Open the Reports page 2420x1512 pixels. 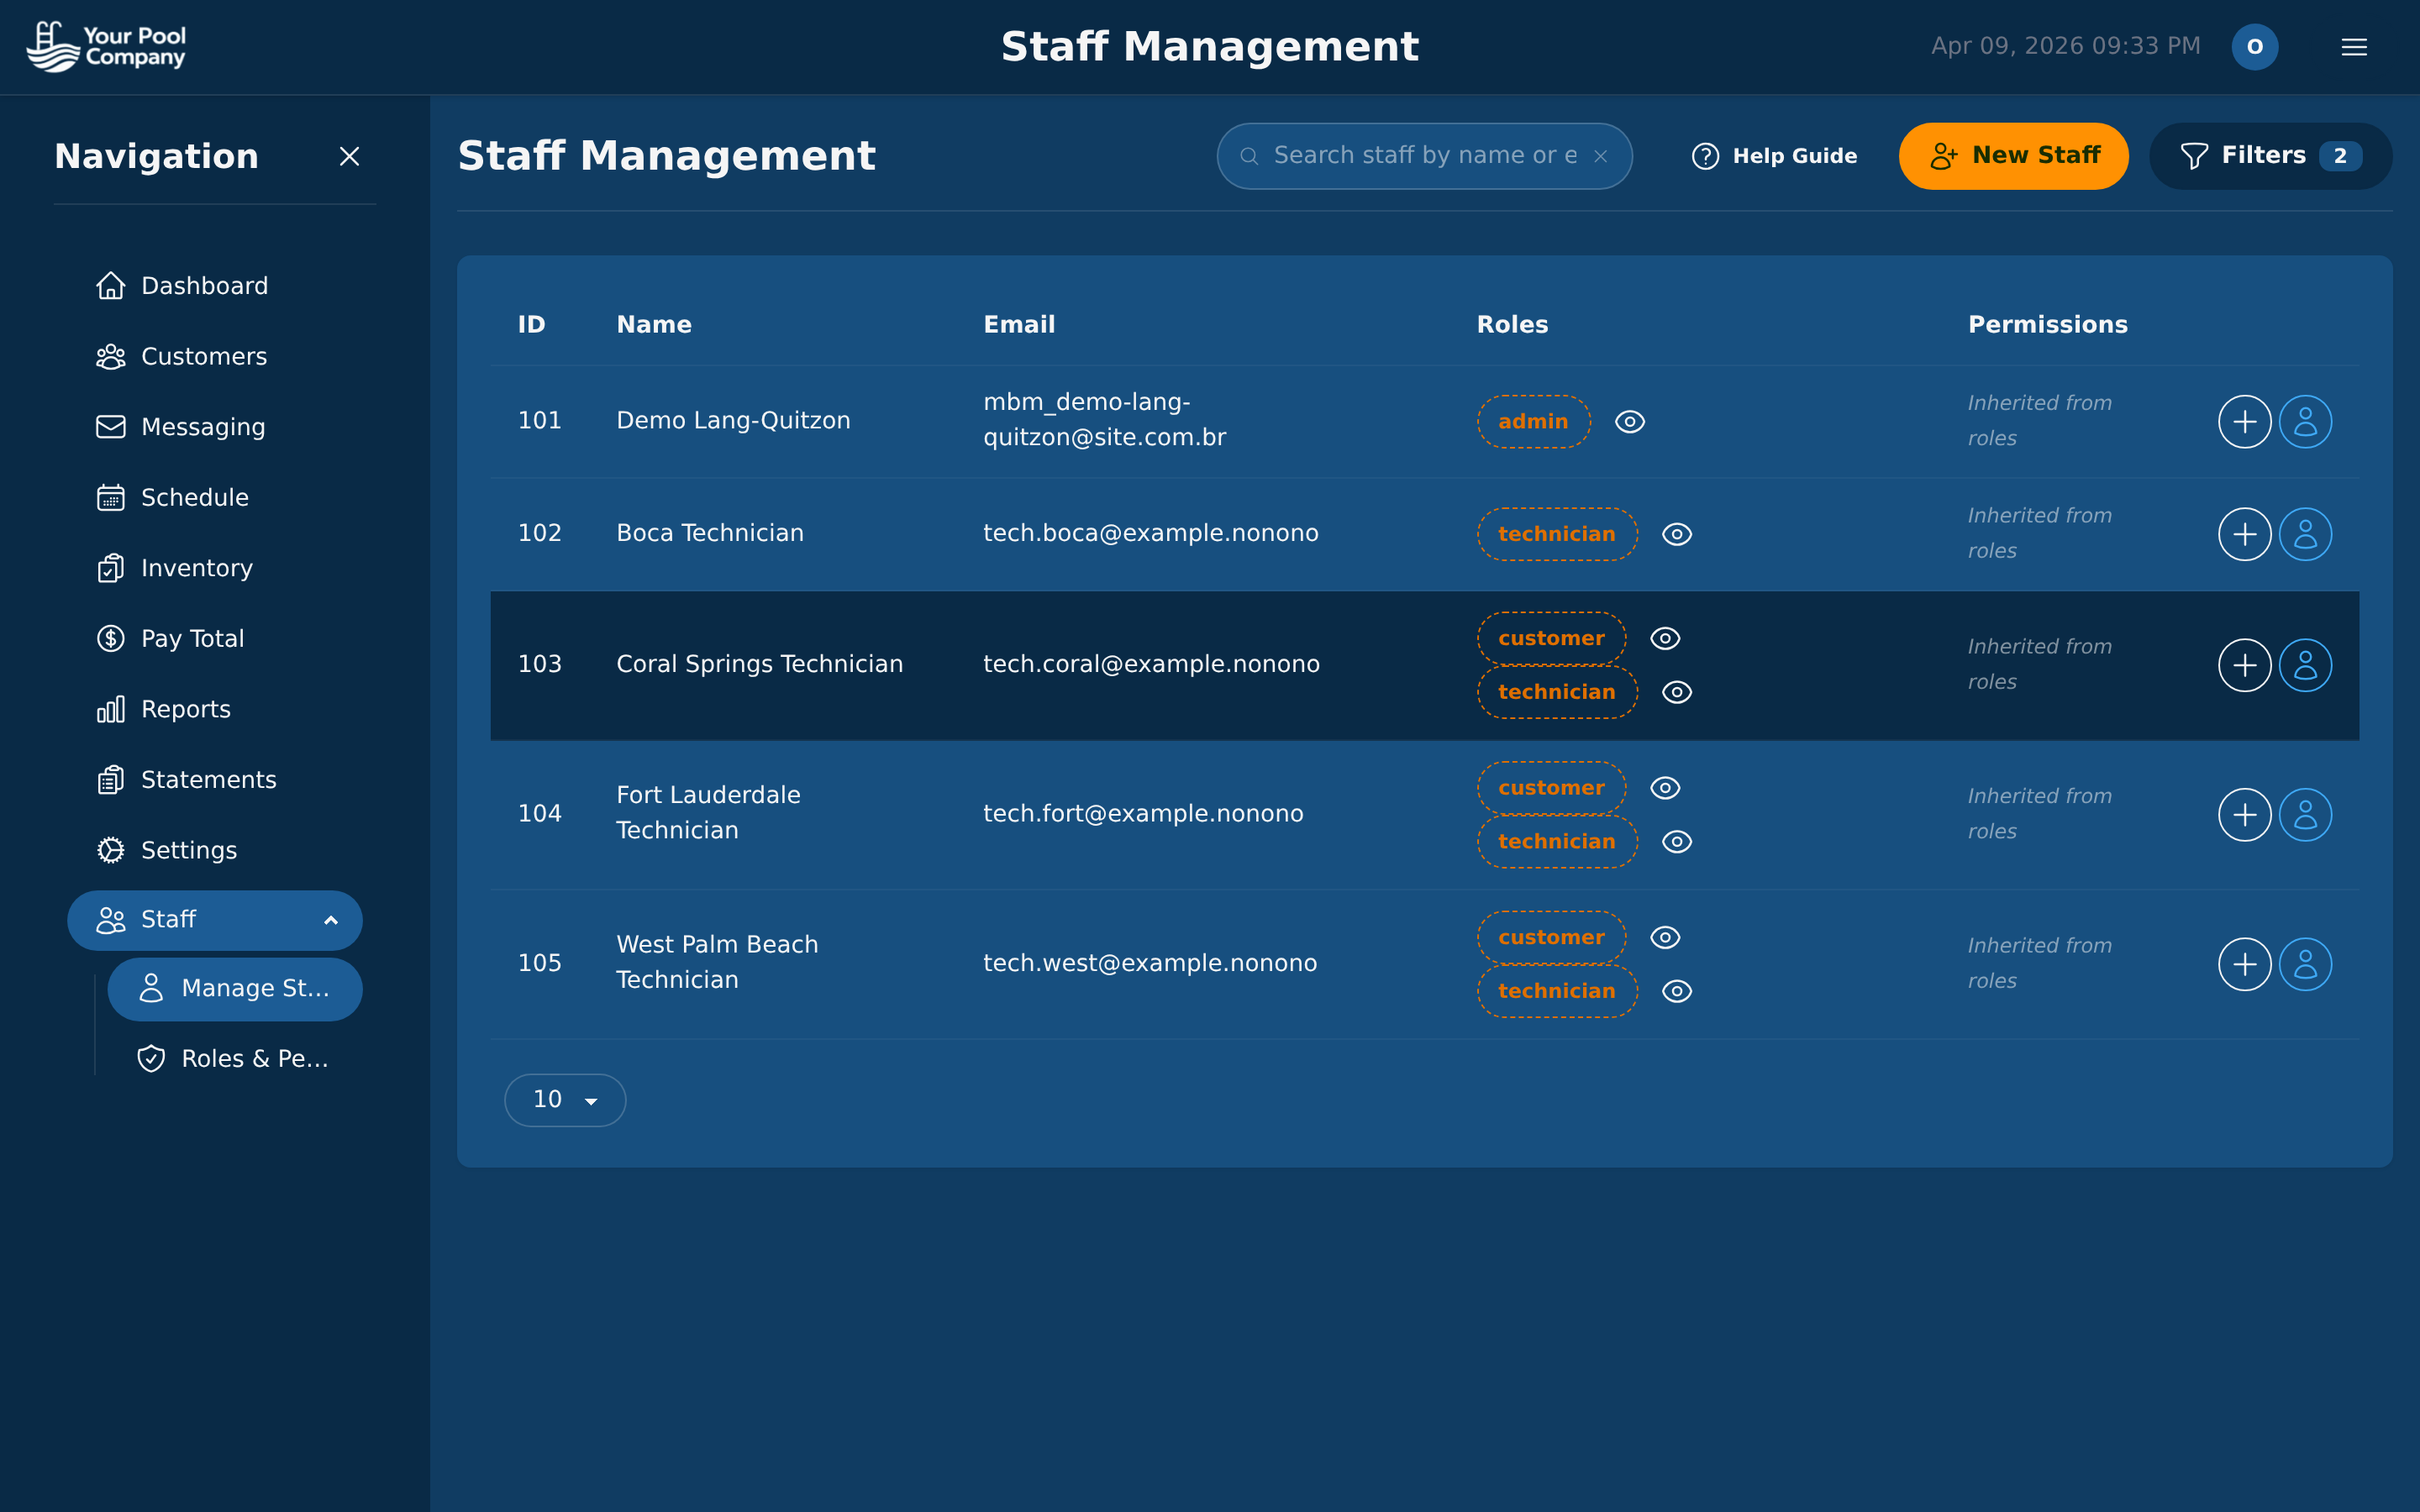point(185,709)
